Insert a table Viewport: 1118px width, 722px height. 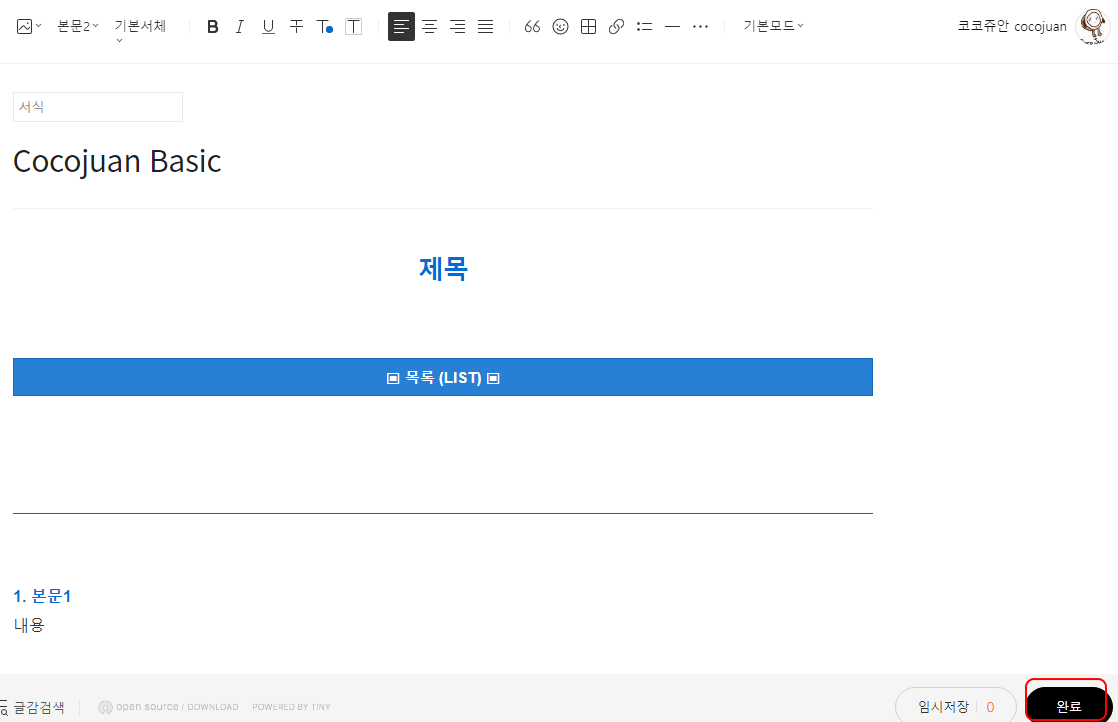point(588,27)
